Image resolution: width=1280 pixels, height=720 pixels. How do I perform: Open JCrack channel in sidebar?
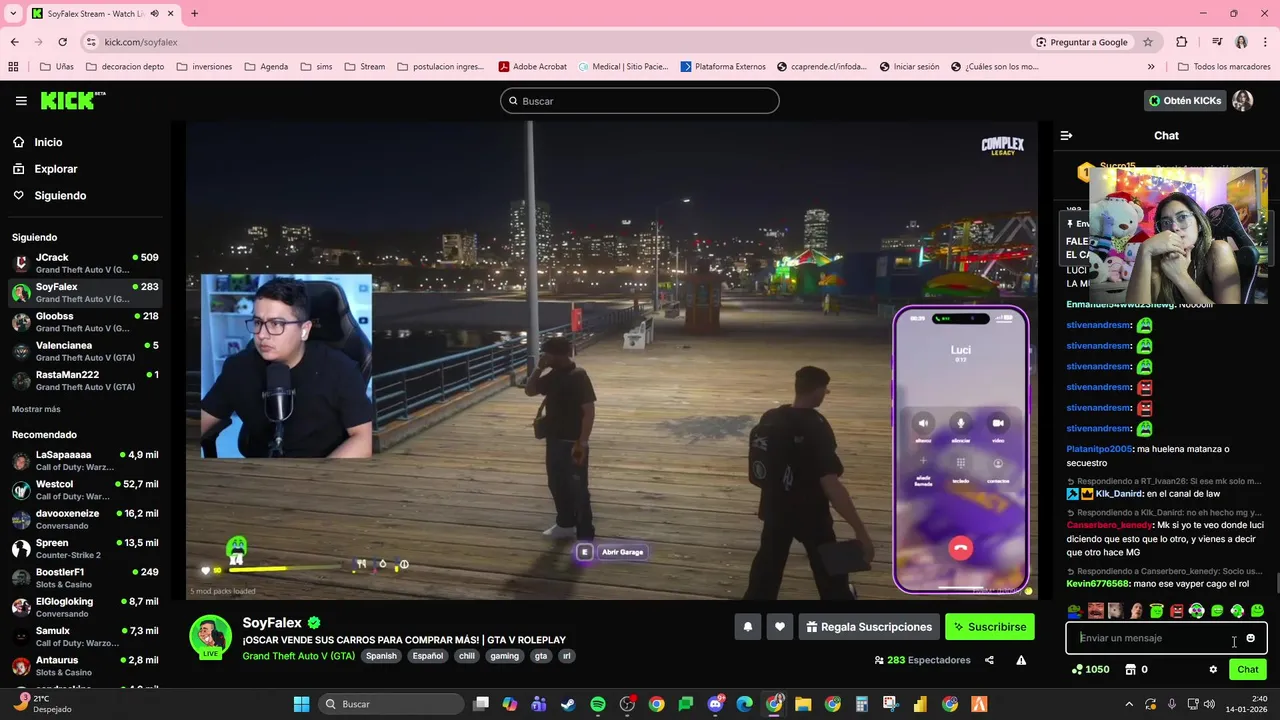[x=85, y=263]
